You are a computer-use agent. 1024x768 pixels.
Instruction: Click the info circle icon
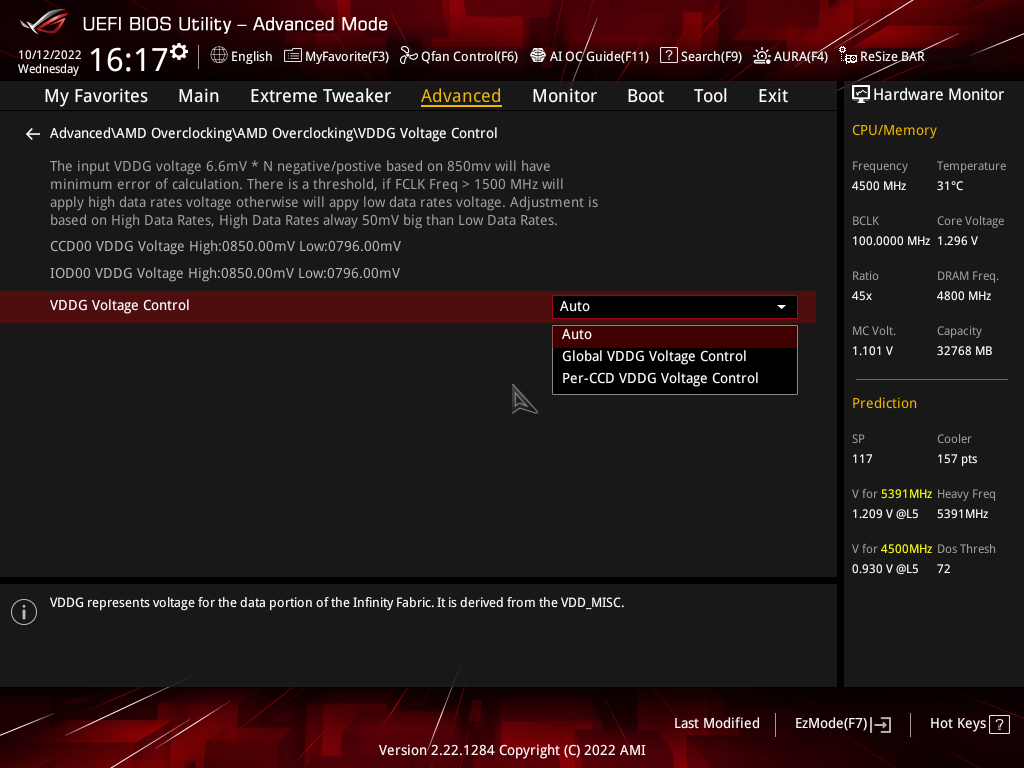pyautogui.click(x=24, y=612)
